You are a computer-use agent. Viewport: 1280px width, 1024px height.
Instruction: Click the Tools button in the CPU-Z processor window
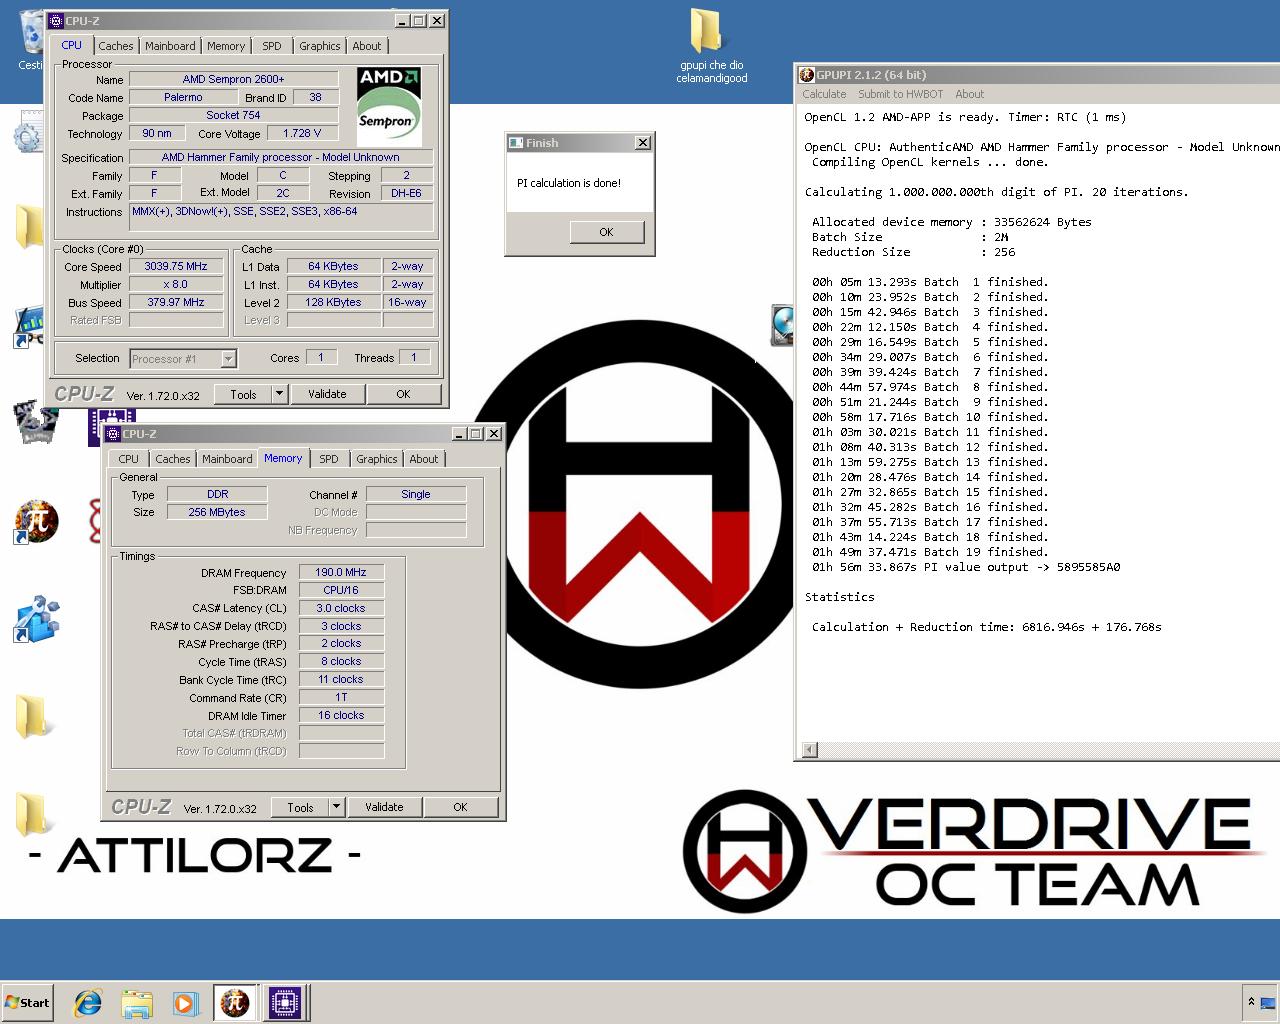[243, 394]
